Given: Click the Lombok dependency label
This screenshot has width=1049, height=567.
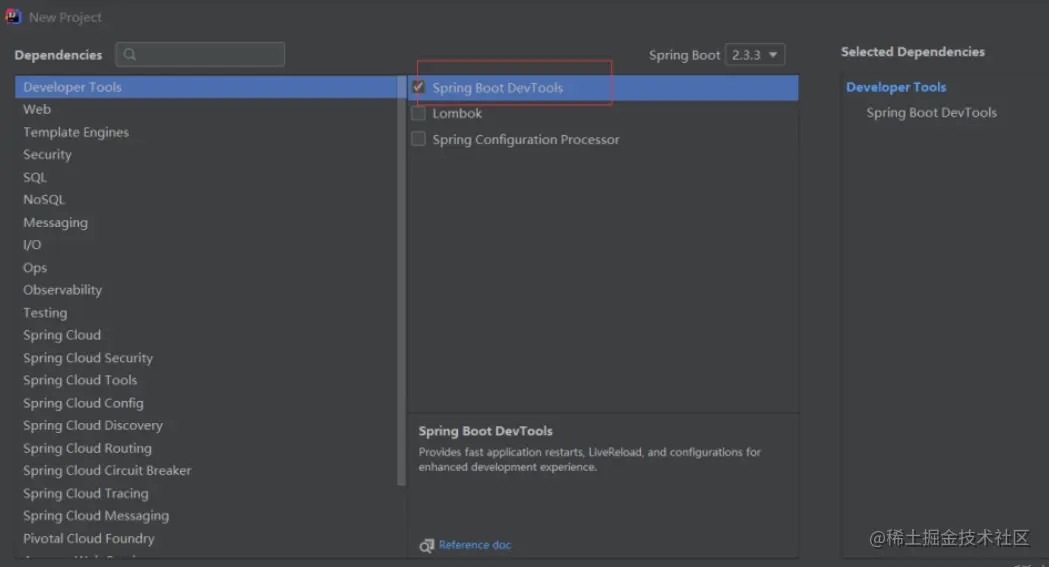Looking at the screenshot, I should pyautogui.click(x=457, y=113).
